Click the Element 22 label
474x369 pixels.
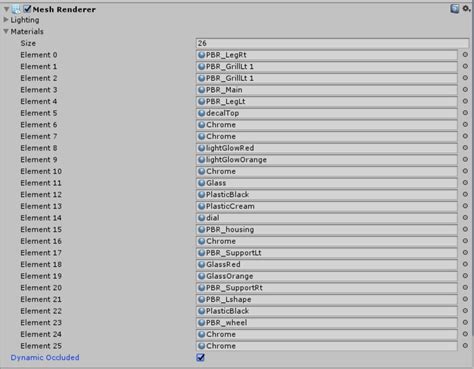[41, 311]
